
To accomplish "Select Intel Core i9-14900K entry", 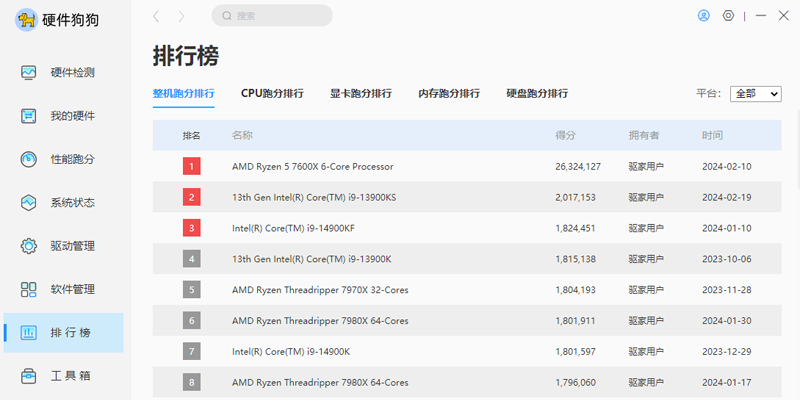I will click(291, 352).
